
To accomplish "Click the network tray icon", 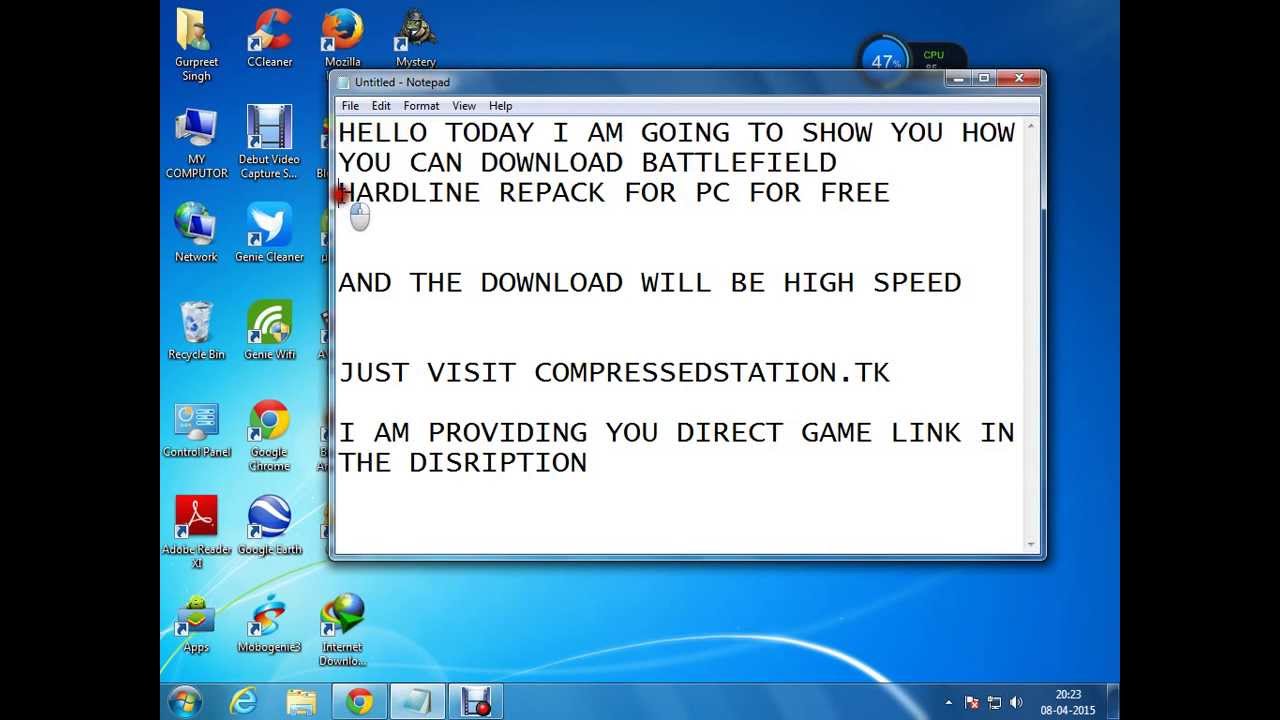I will click(994, 703).
